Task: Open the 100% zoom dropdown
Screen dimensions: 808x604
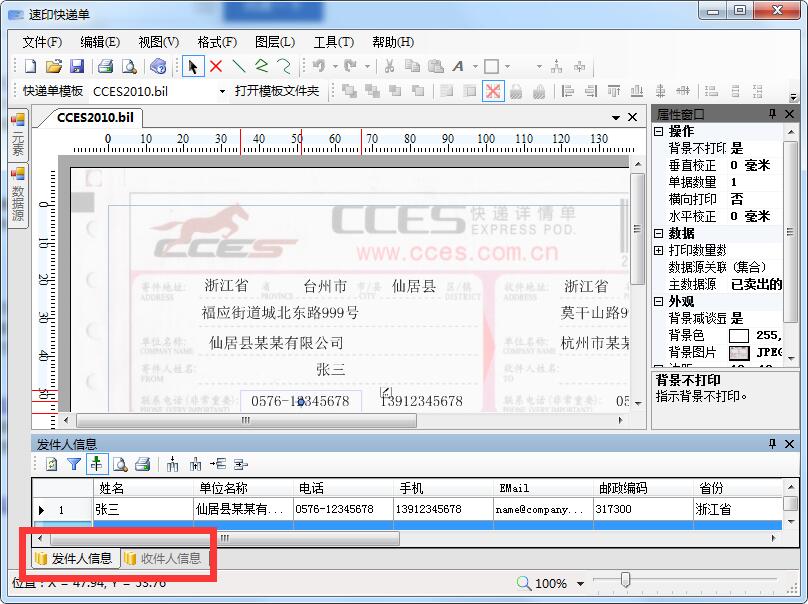Action: 580,583
